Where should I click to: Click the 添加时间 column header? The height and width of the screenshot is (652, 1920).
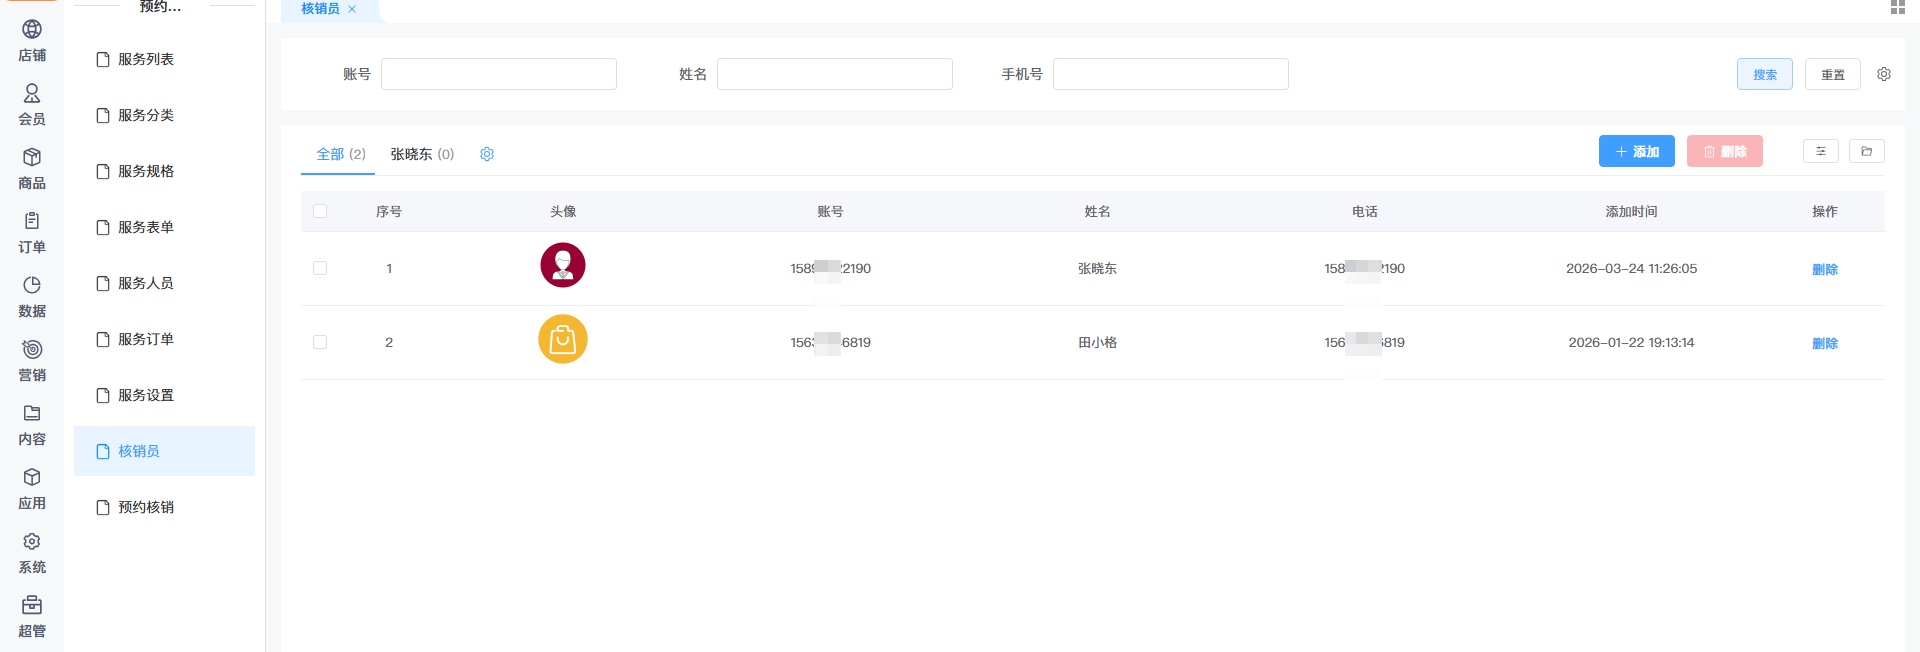(x=1632, y=211)
